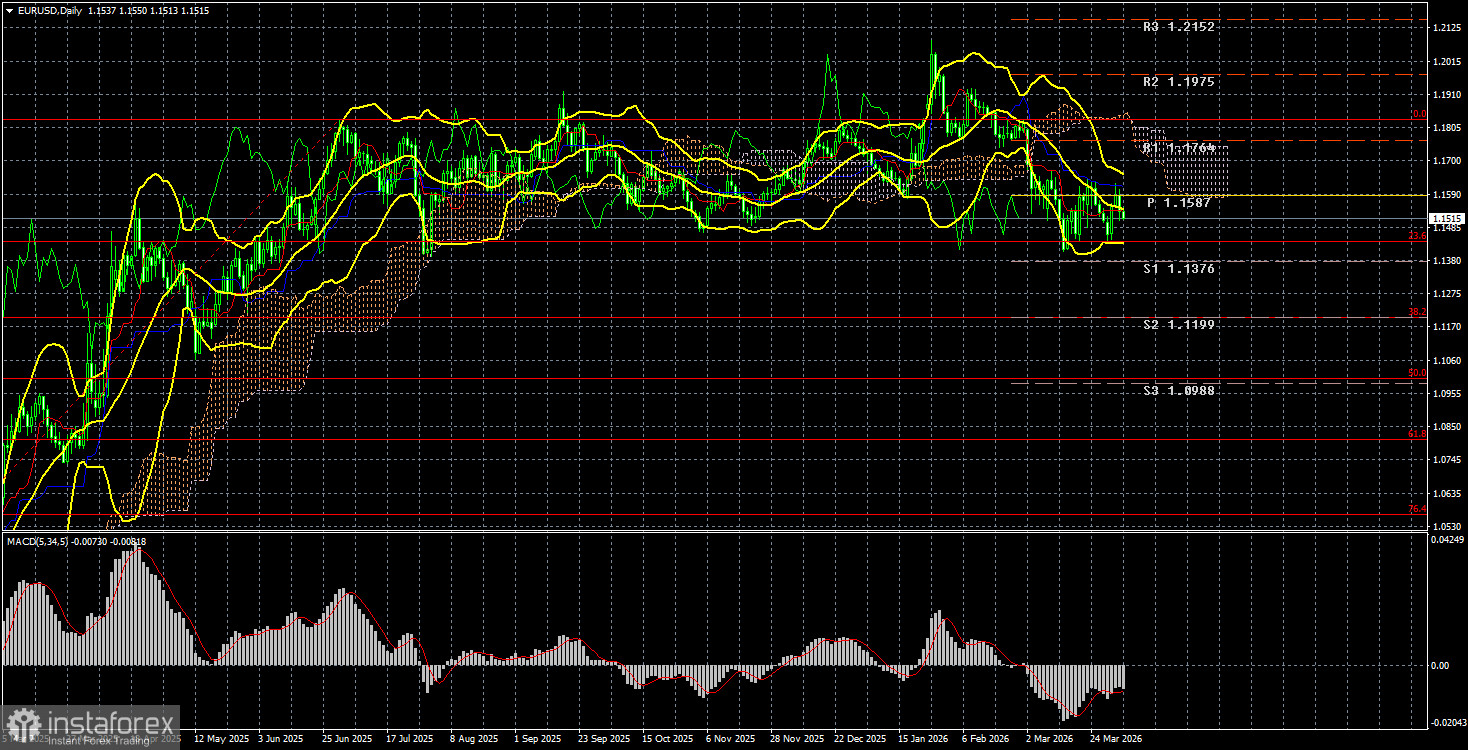Click the 25 Jun 2025 date label
The height and width of the screenshot is (750, 1468).
click(x=346, y=739)
